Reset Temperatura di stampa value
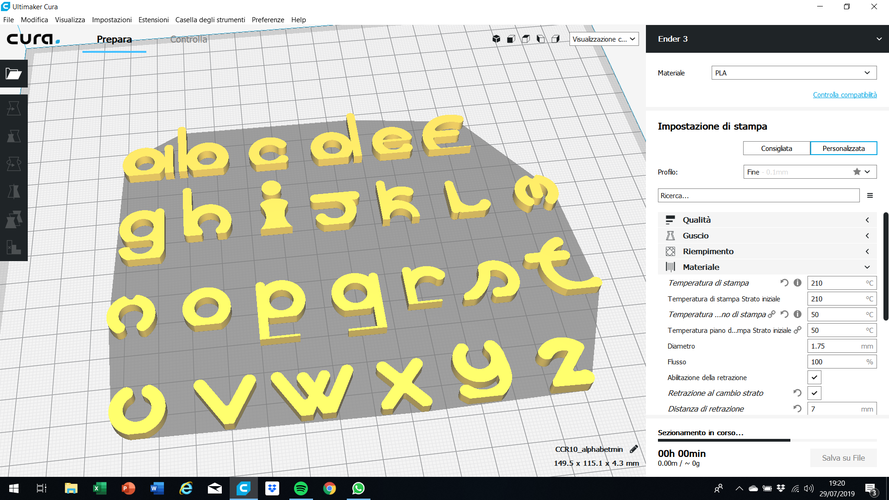Image resolution: width=889 pixels, height=500 pixels. pyautogui.click(x=784, y=283)
